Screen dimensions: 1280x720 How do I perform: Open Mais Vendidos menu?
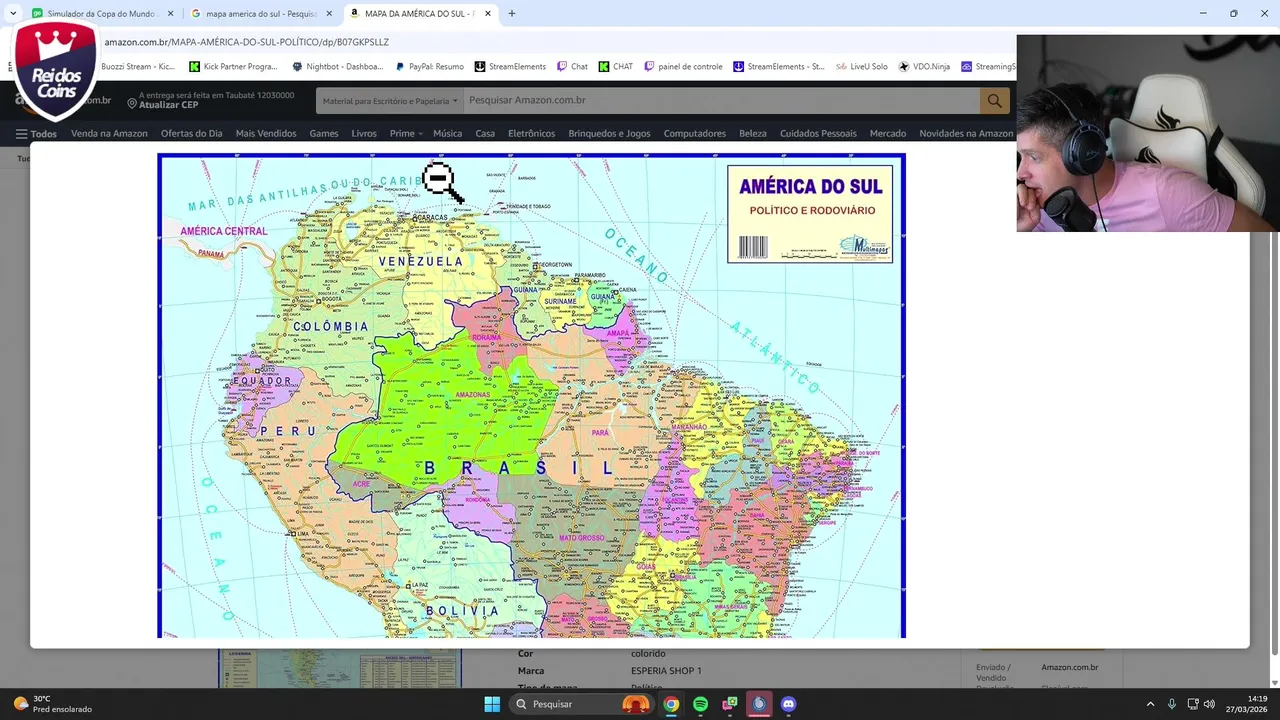[266, 134]
